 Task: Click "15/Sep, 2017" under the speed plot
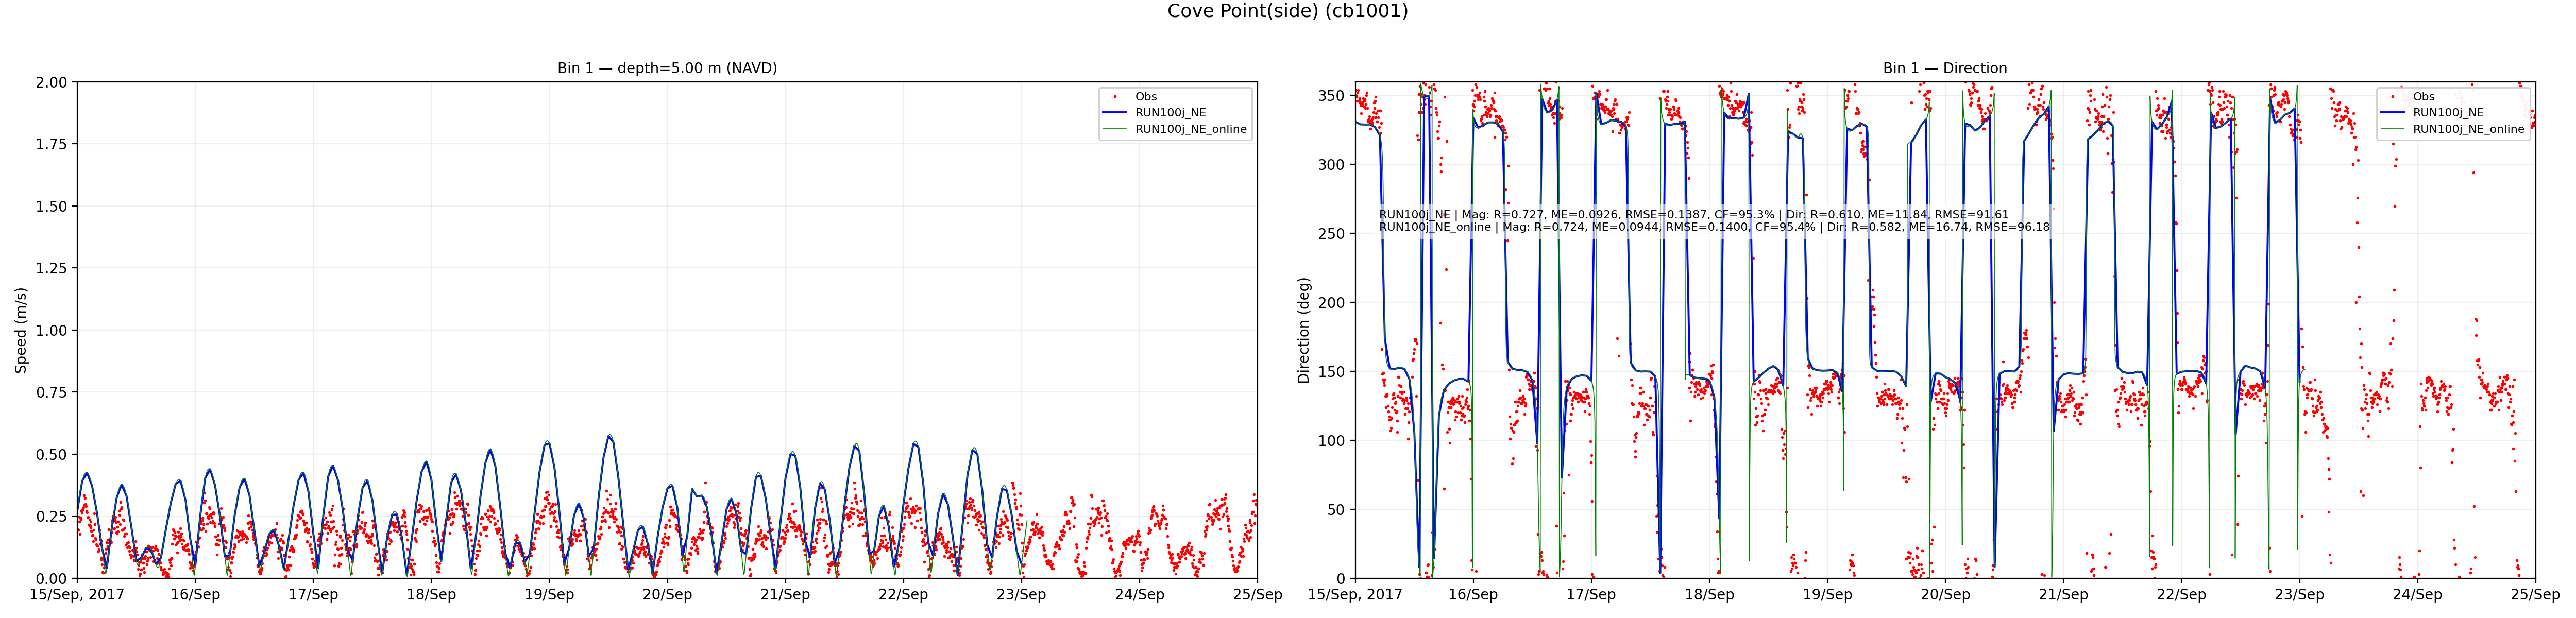[77, 595]
